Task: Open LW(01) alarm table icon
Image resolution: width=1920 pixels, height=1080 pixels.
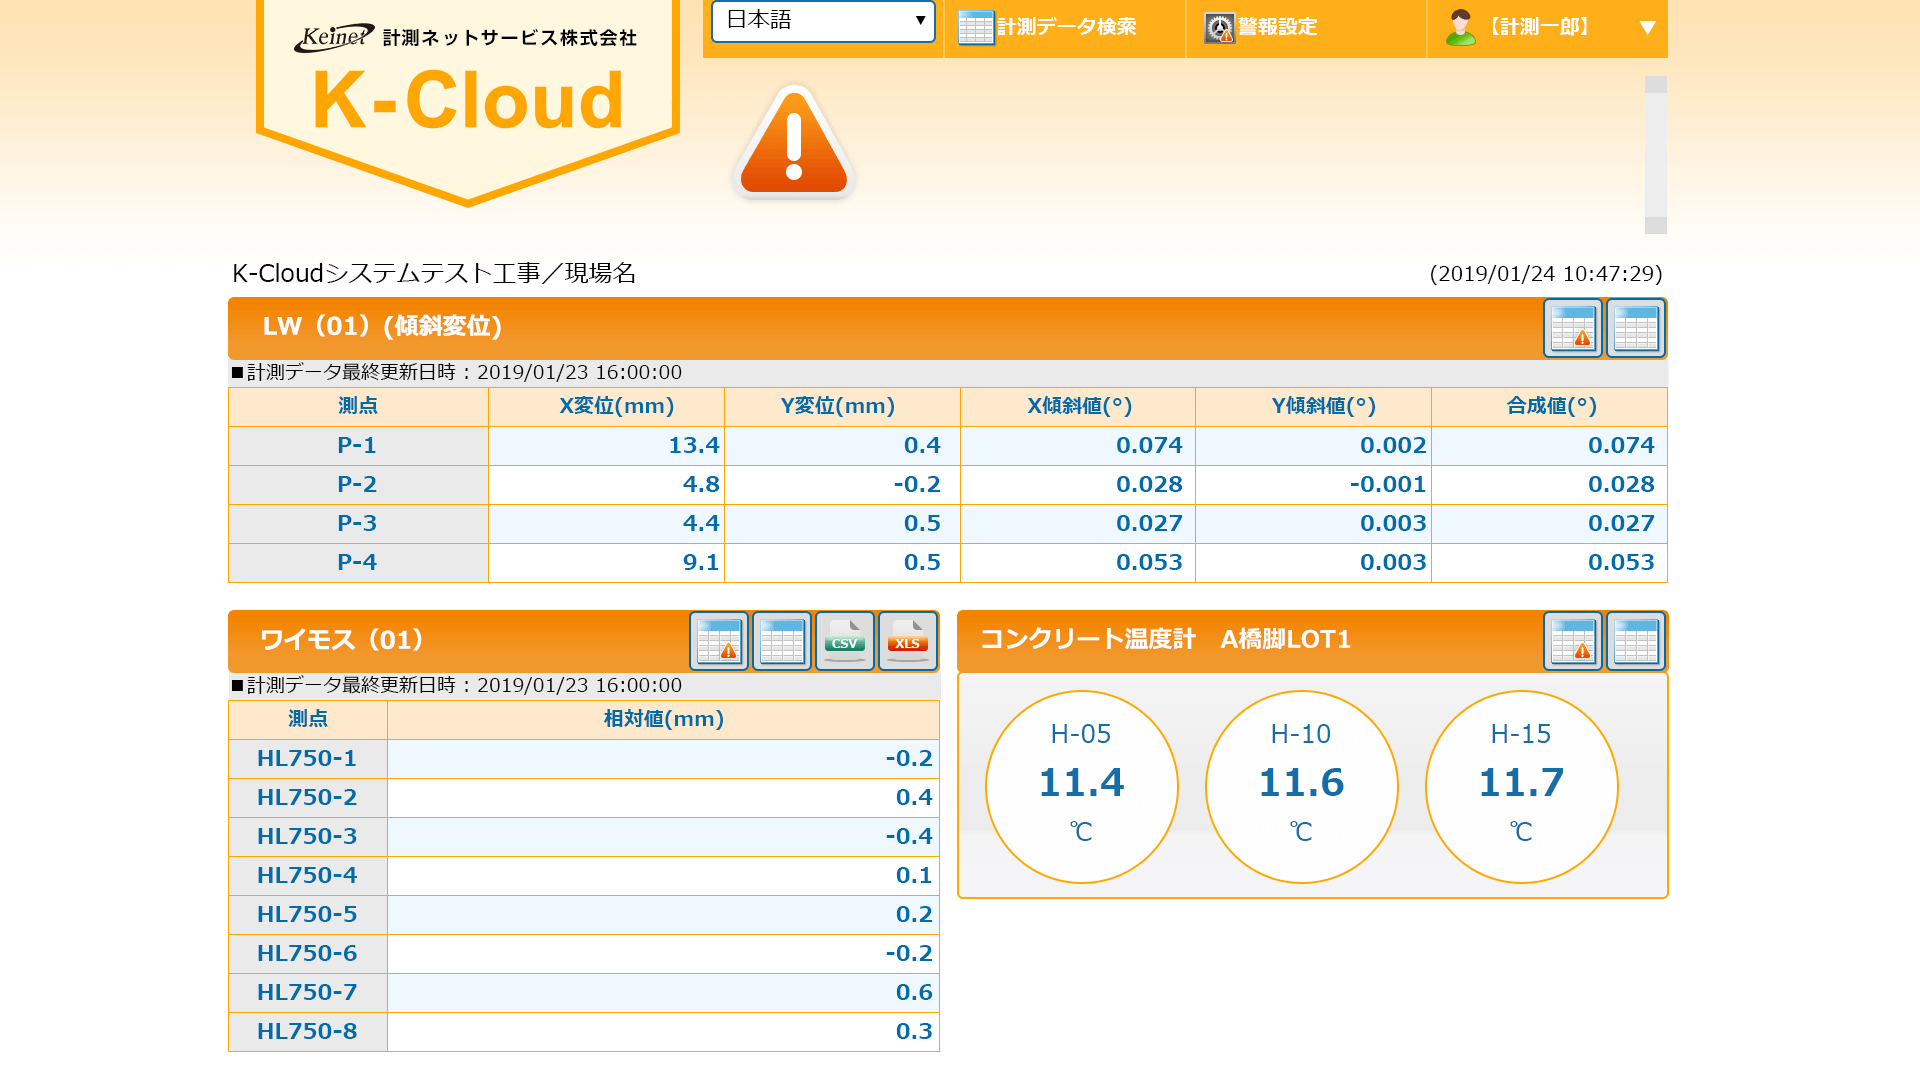Action: point(1572,328)
